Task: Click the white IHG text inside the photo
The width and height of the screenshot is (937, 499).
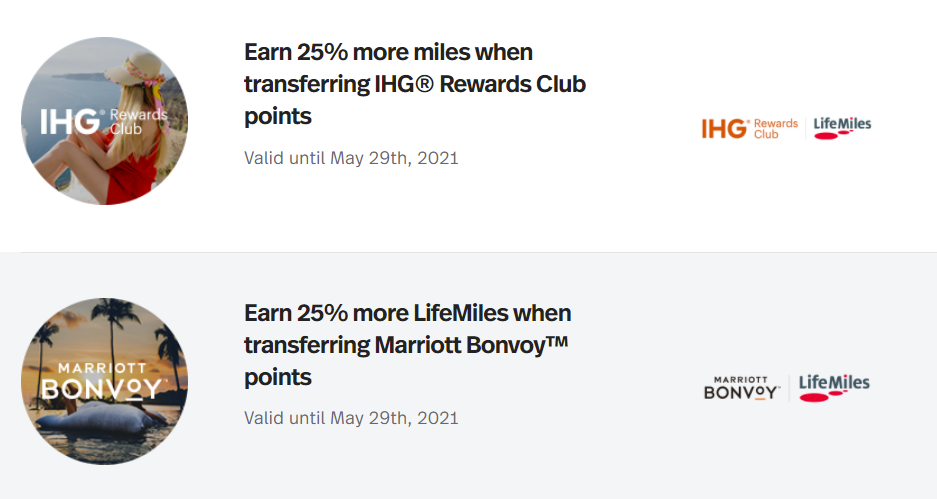Action: [x=70, y=122]
